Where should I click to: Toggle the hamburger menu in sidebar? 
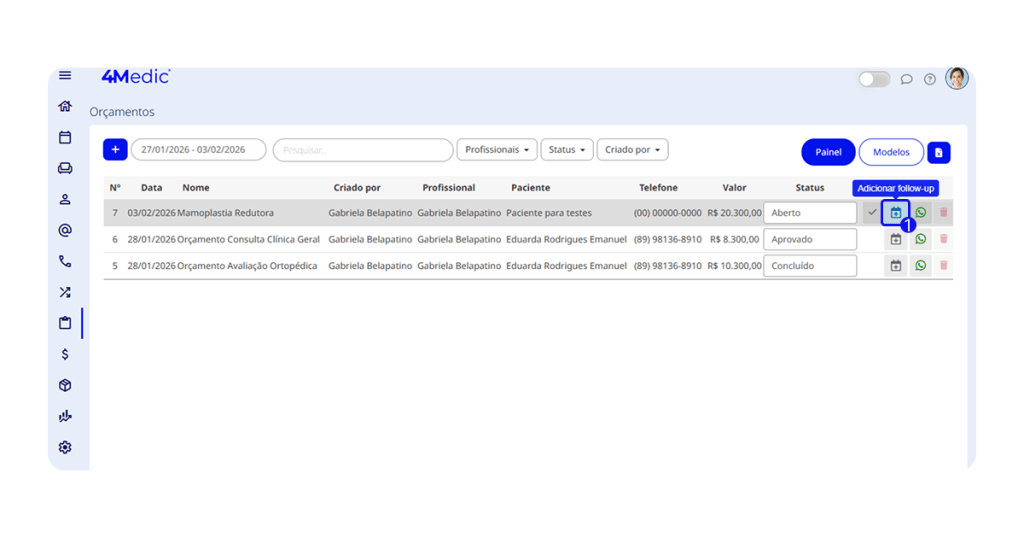pyautogui.click(x=65, y=76)
